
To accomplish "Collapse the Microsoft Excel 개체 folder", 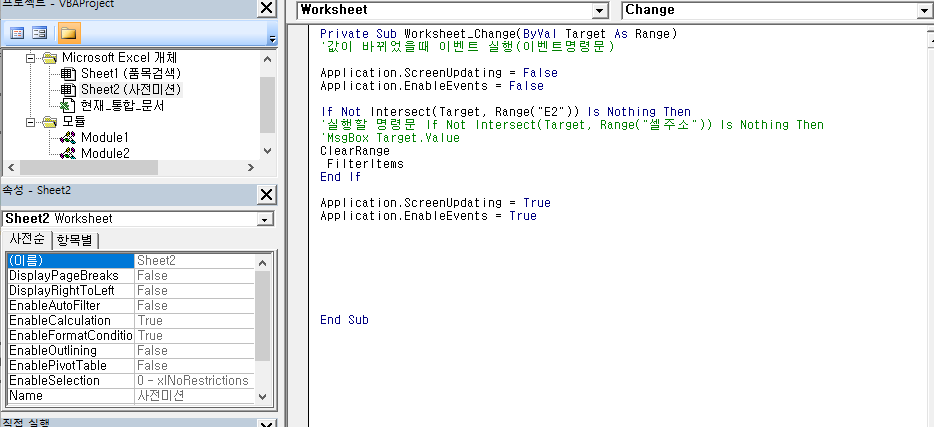I will tap(32, 58).
